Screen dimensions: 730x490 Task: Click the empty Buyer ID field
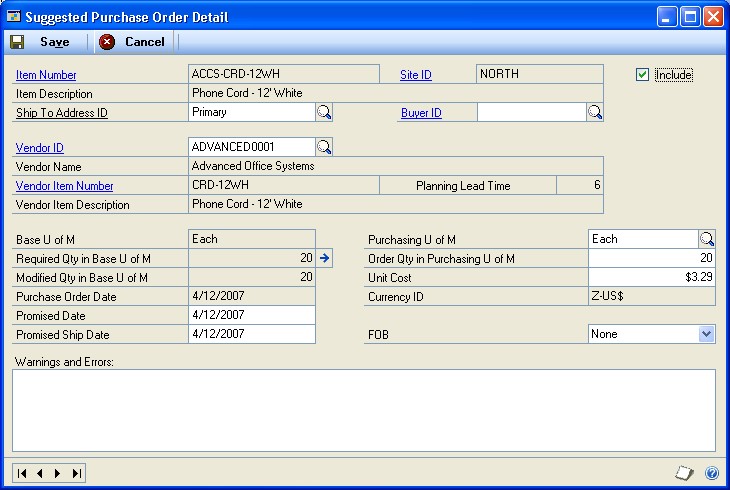coord(532,112)
